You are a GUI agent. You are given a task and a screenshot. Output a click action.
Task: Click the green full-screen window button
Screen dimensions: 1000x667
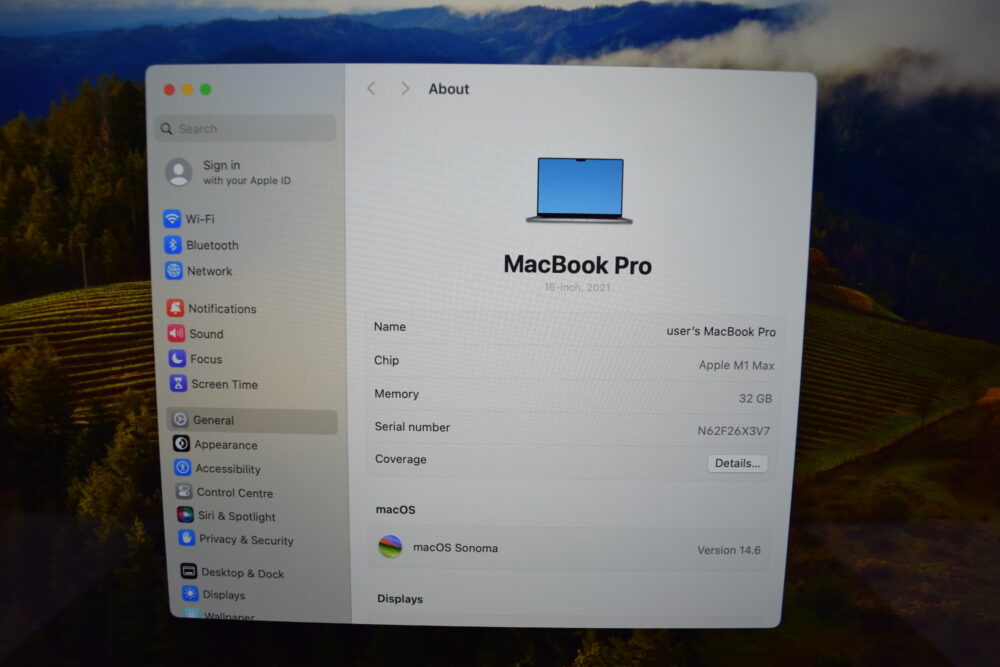coord(205,89)
